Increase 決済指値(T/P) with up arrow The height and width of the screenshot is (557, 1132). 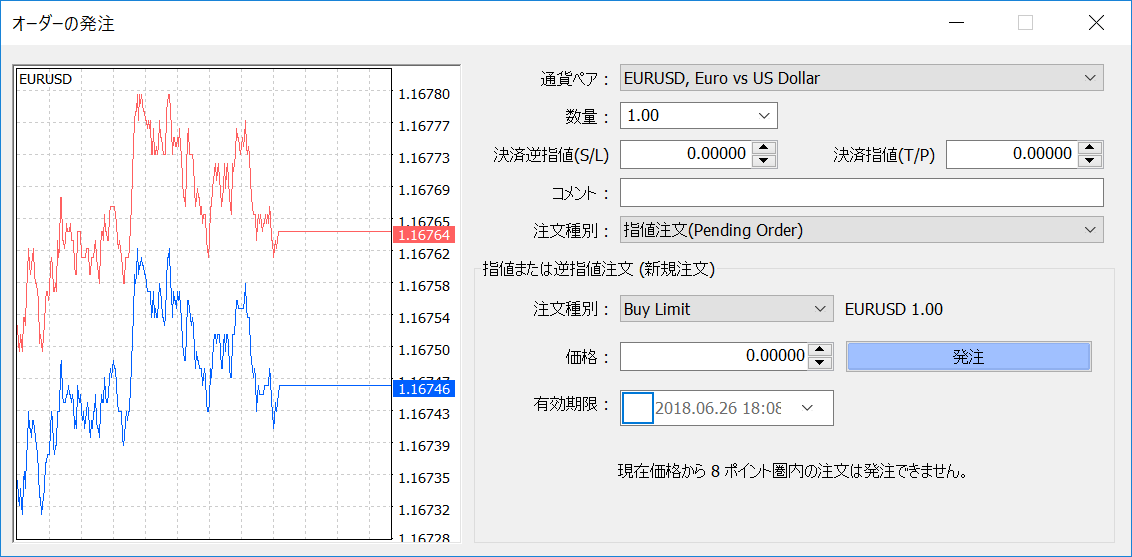[x=1090, y=148]
